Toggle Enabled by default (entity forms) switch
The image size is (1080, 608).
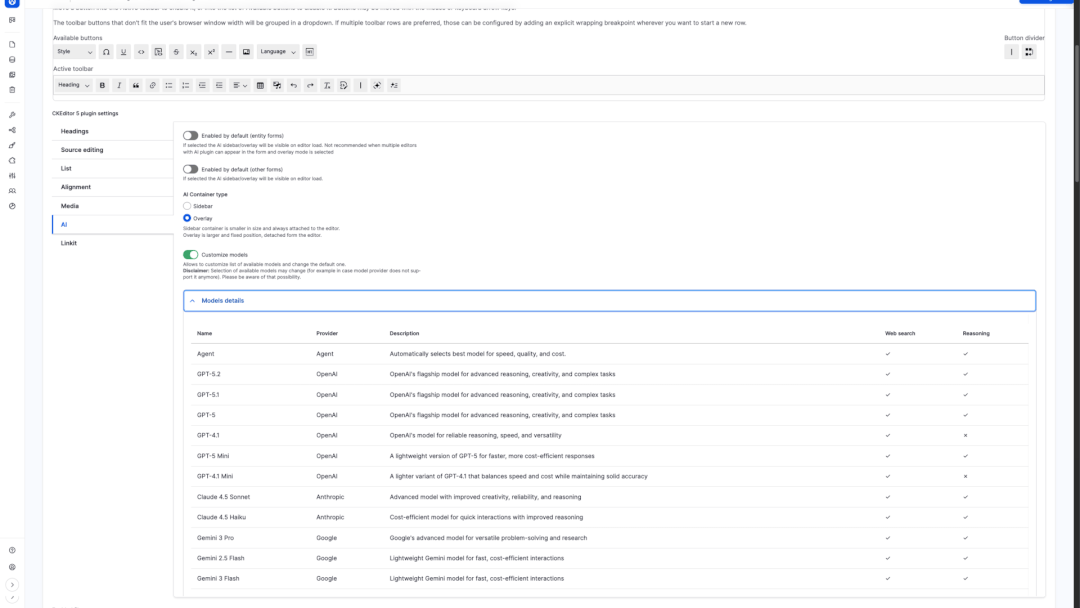tap(191, 136)
